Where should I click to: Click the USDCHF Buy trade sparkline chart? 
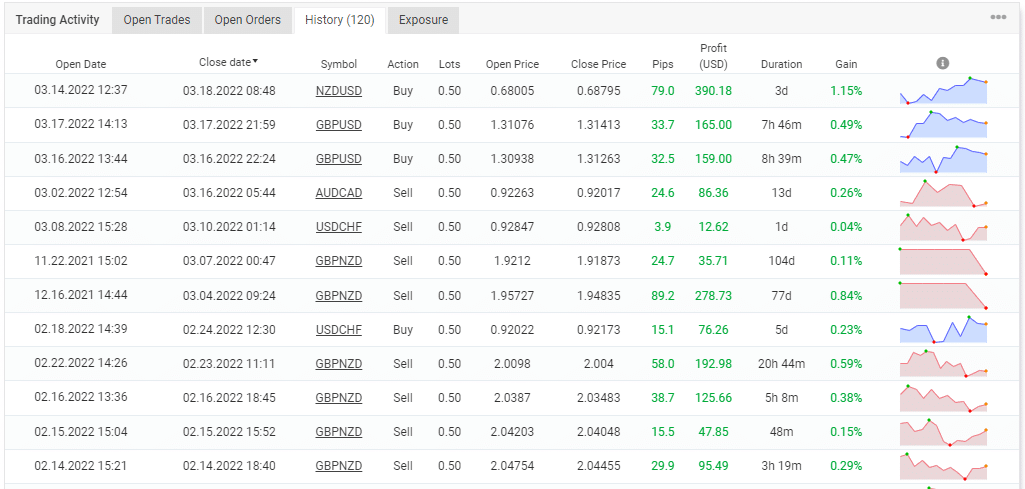click(943, 329)
